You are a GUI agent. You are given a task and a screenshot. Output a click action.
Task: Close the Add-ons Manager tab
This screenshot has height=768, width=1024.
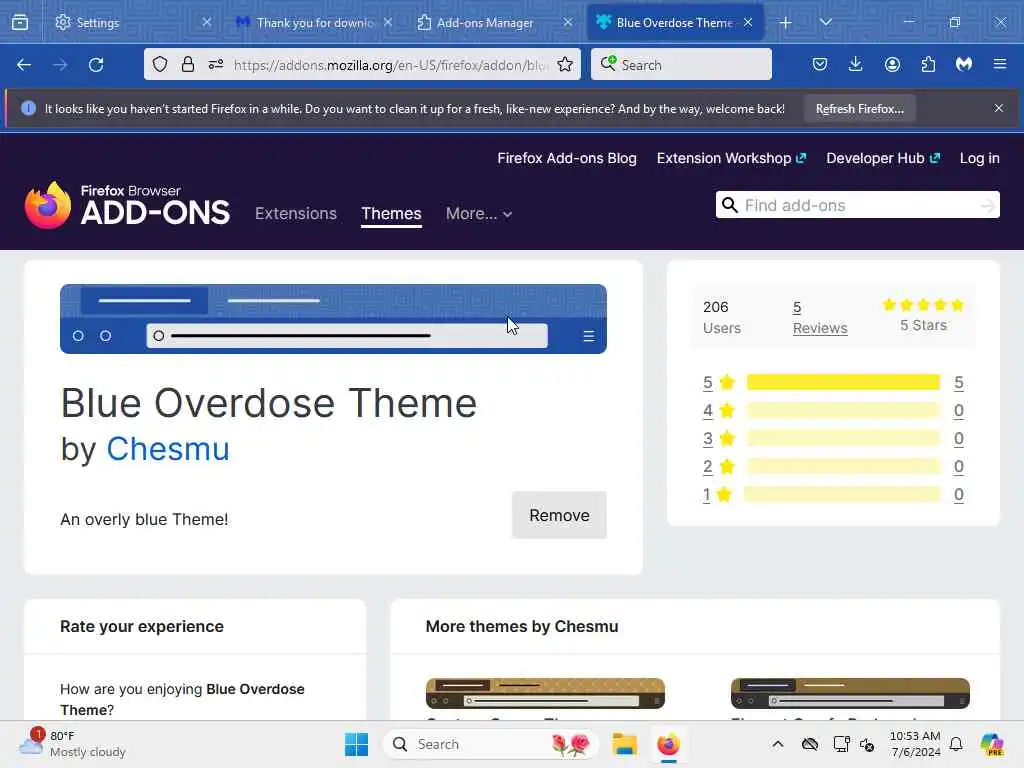click(568, 22)
